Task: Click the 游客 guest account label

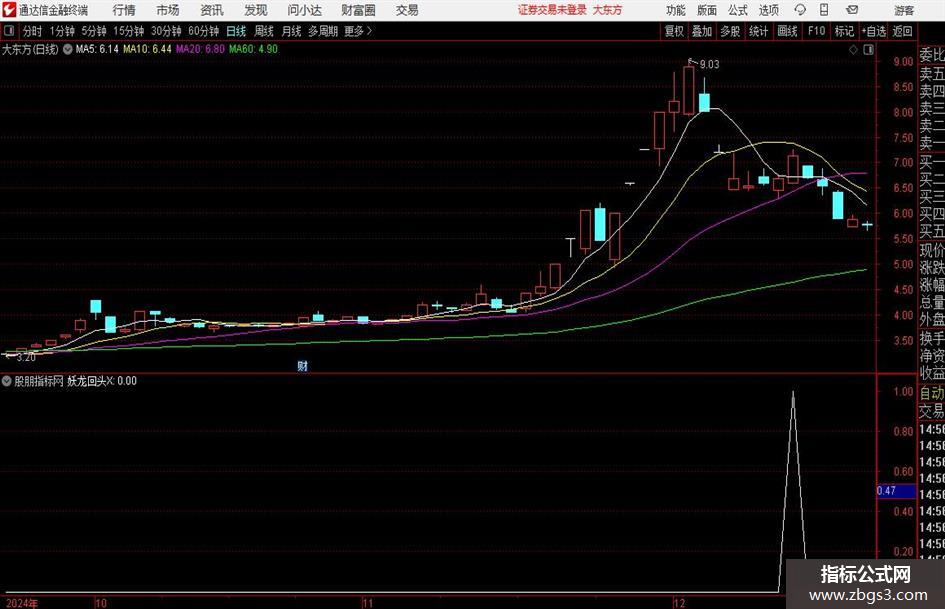Action: 904,10
